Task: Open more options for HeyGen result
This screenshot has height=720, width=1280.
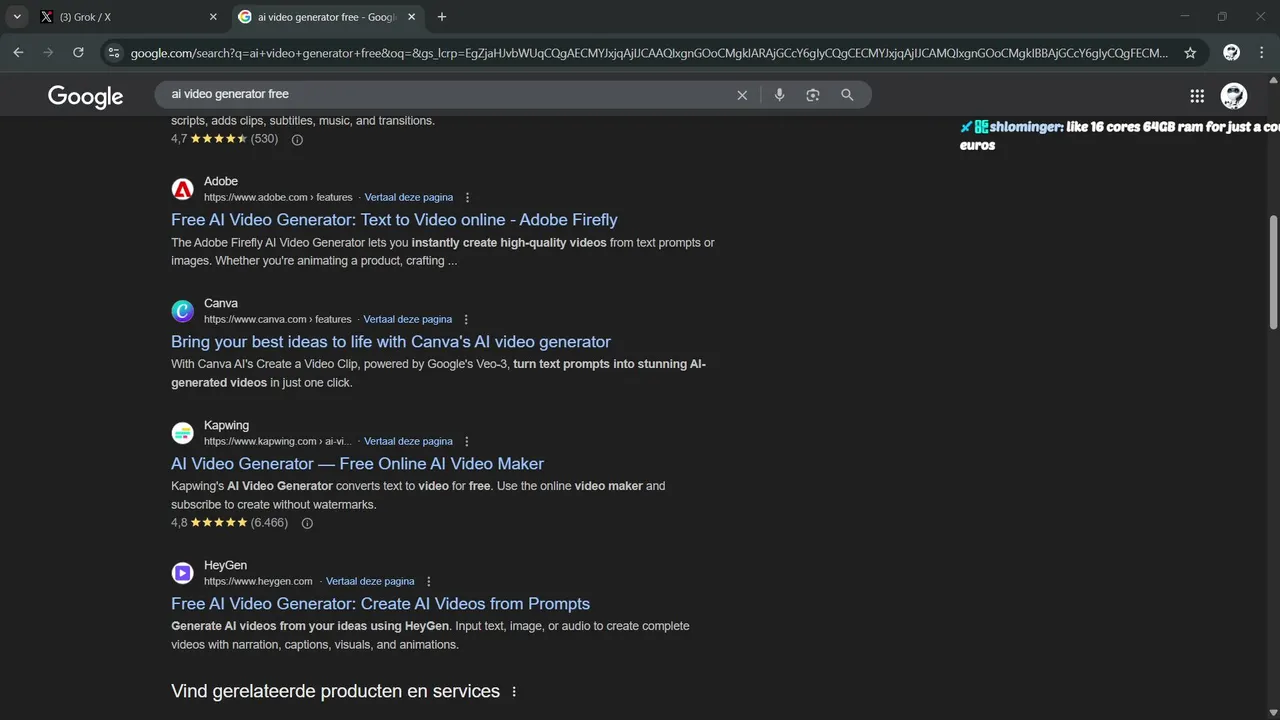Action: tap(429, 582)
